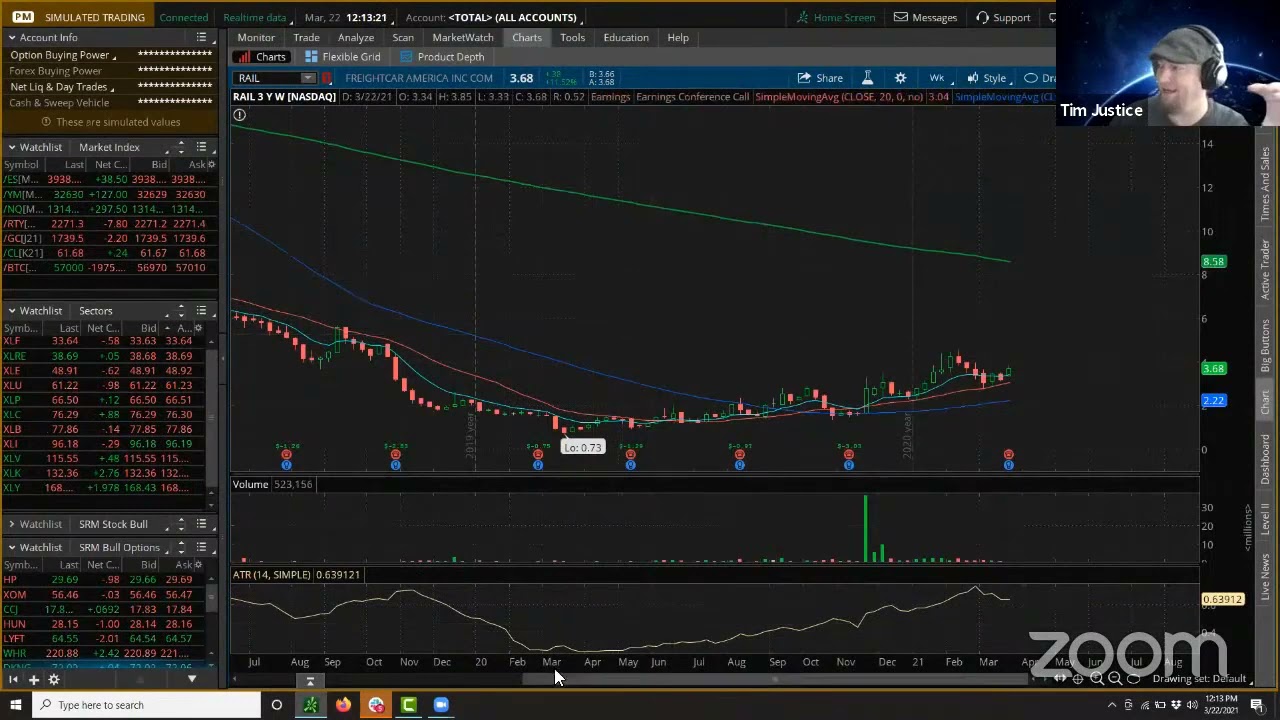The height and width of the screenshot is (720, 1280).
Task: Open Market Index watchlist column settings gear
Action: point(212,165)
